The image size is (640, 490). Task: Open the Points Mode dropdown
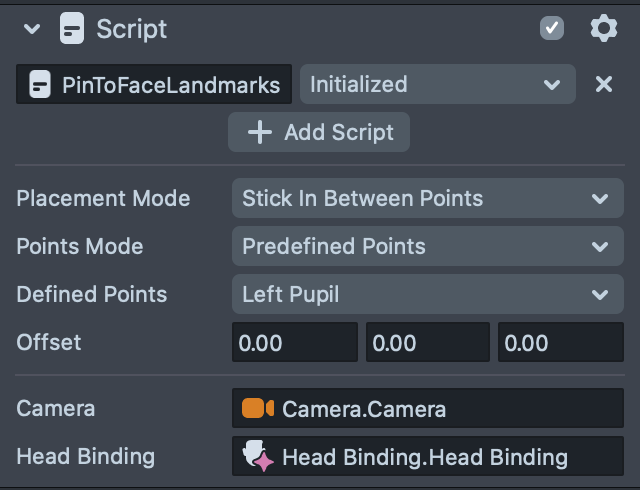point(427,246)
